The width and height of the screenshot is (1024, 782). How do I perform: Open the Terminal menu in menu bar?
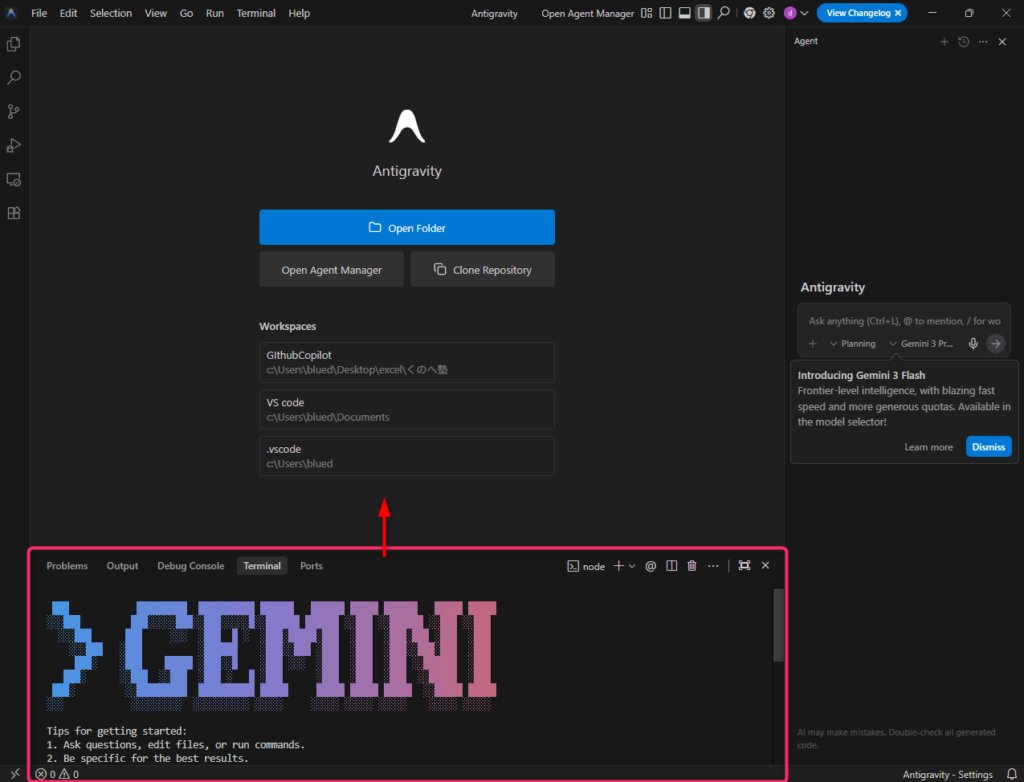pyautogui.click(x=256, y=13)
